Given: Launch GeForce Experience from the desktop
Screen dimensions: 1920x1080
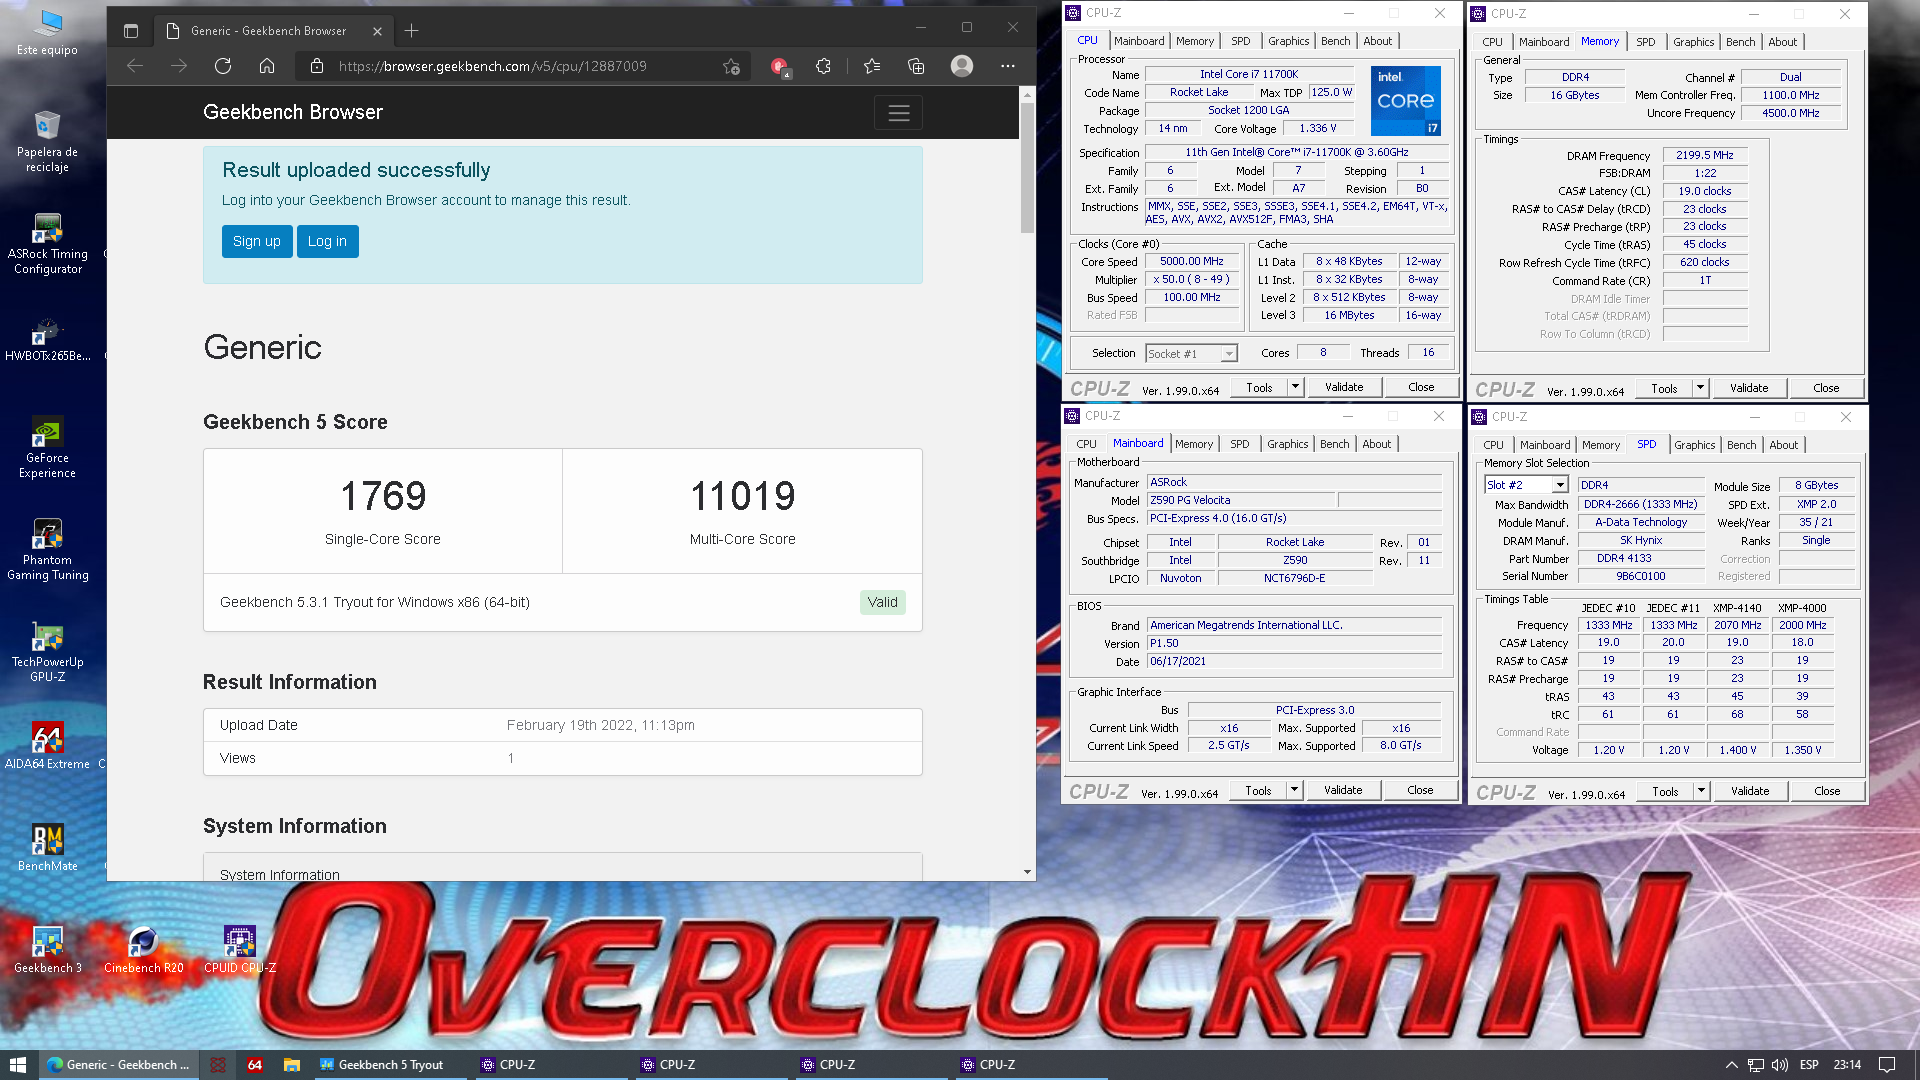Looking at the screenshot, I should (x=47, y=447).
